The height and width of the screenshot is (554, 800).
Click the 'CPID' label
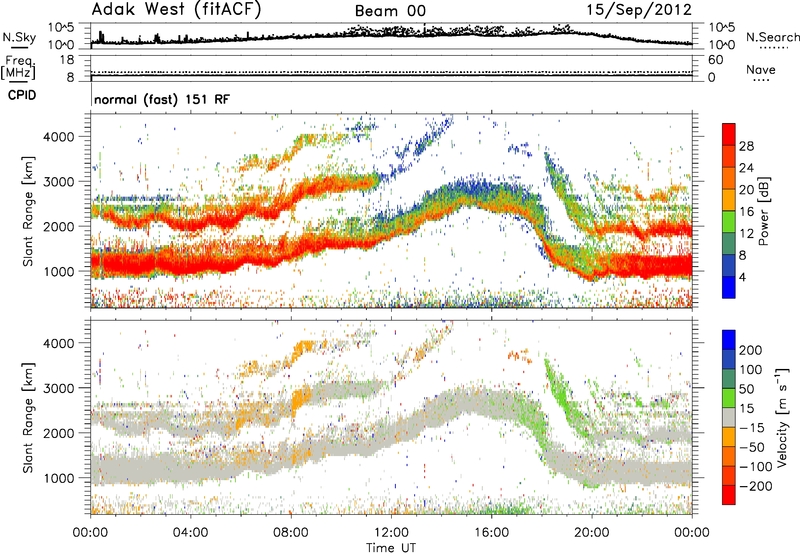coord(22,95)
